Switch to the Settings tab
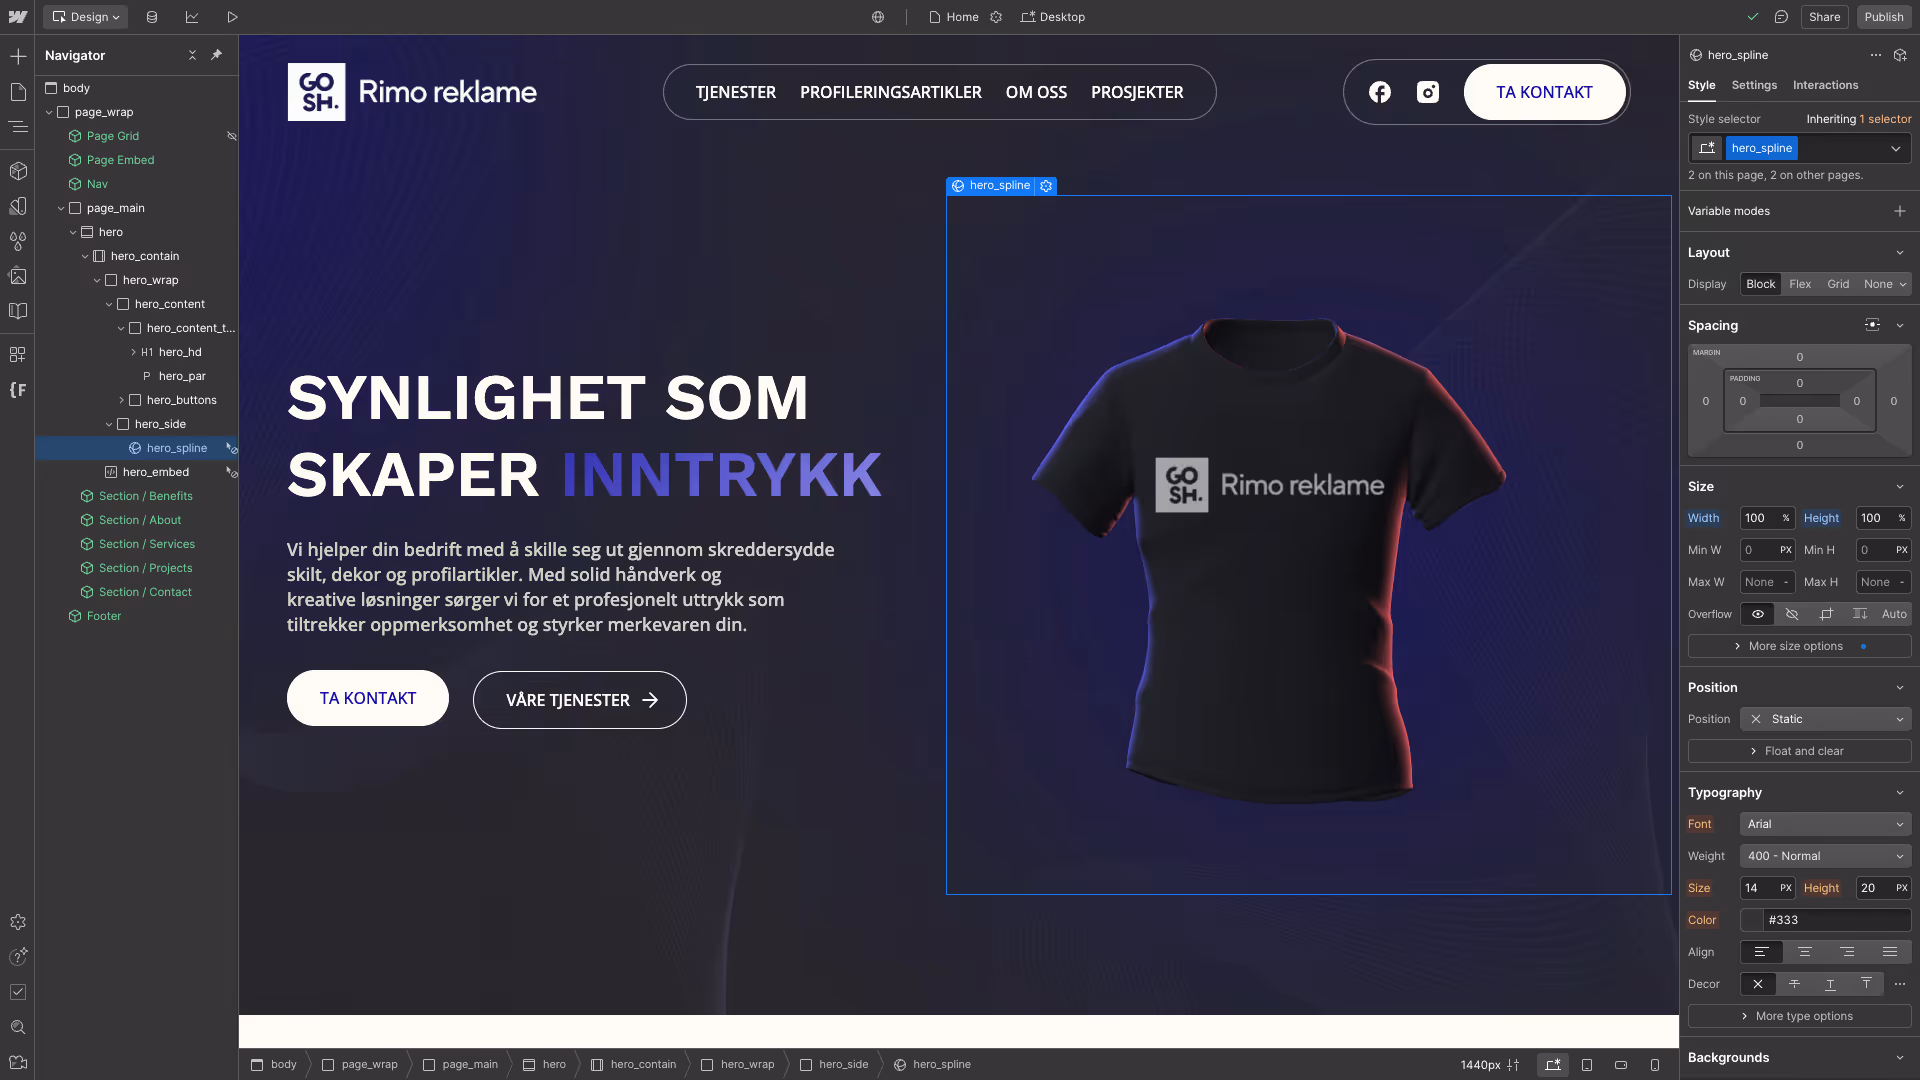This screenshot has height=1080, width=1920. click(x=1754, y=85)
